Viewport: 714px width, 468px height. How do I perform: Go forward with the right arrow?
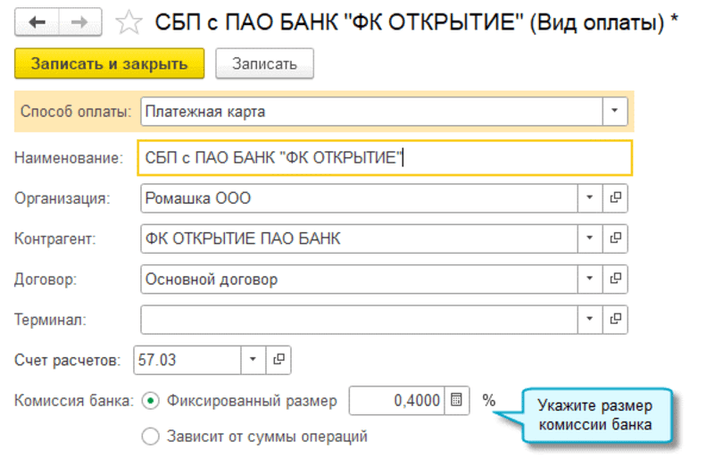point(80,22)
